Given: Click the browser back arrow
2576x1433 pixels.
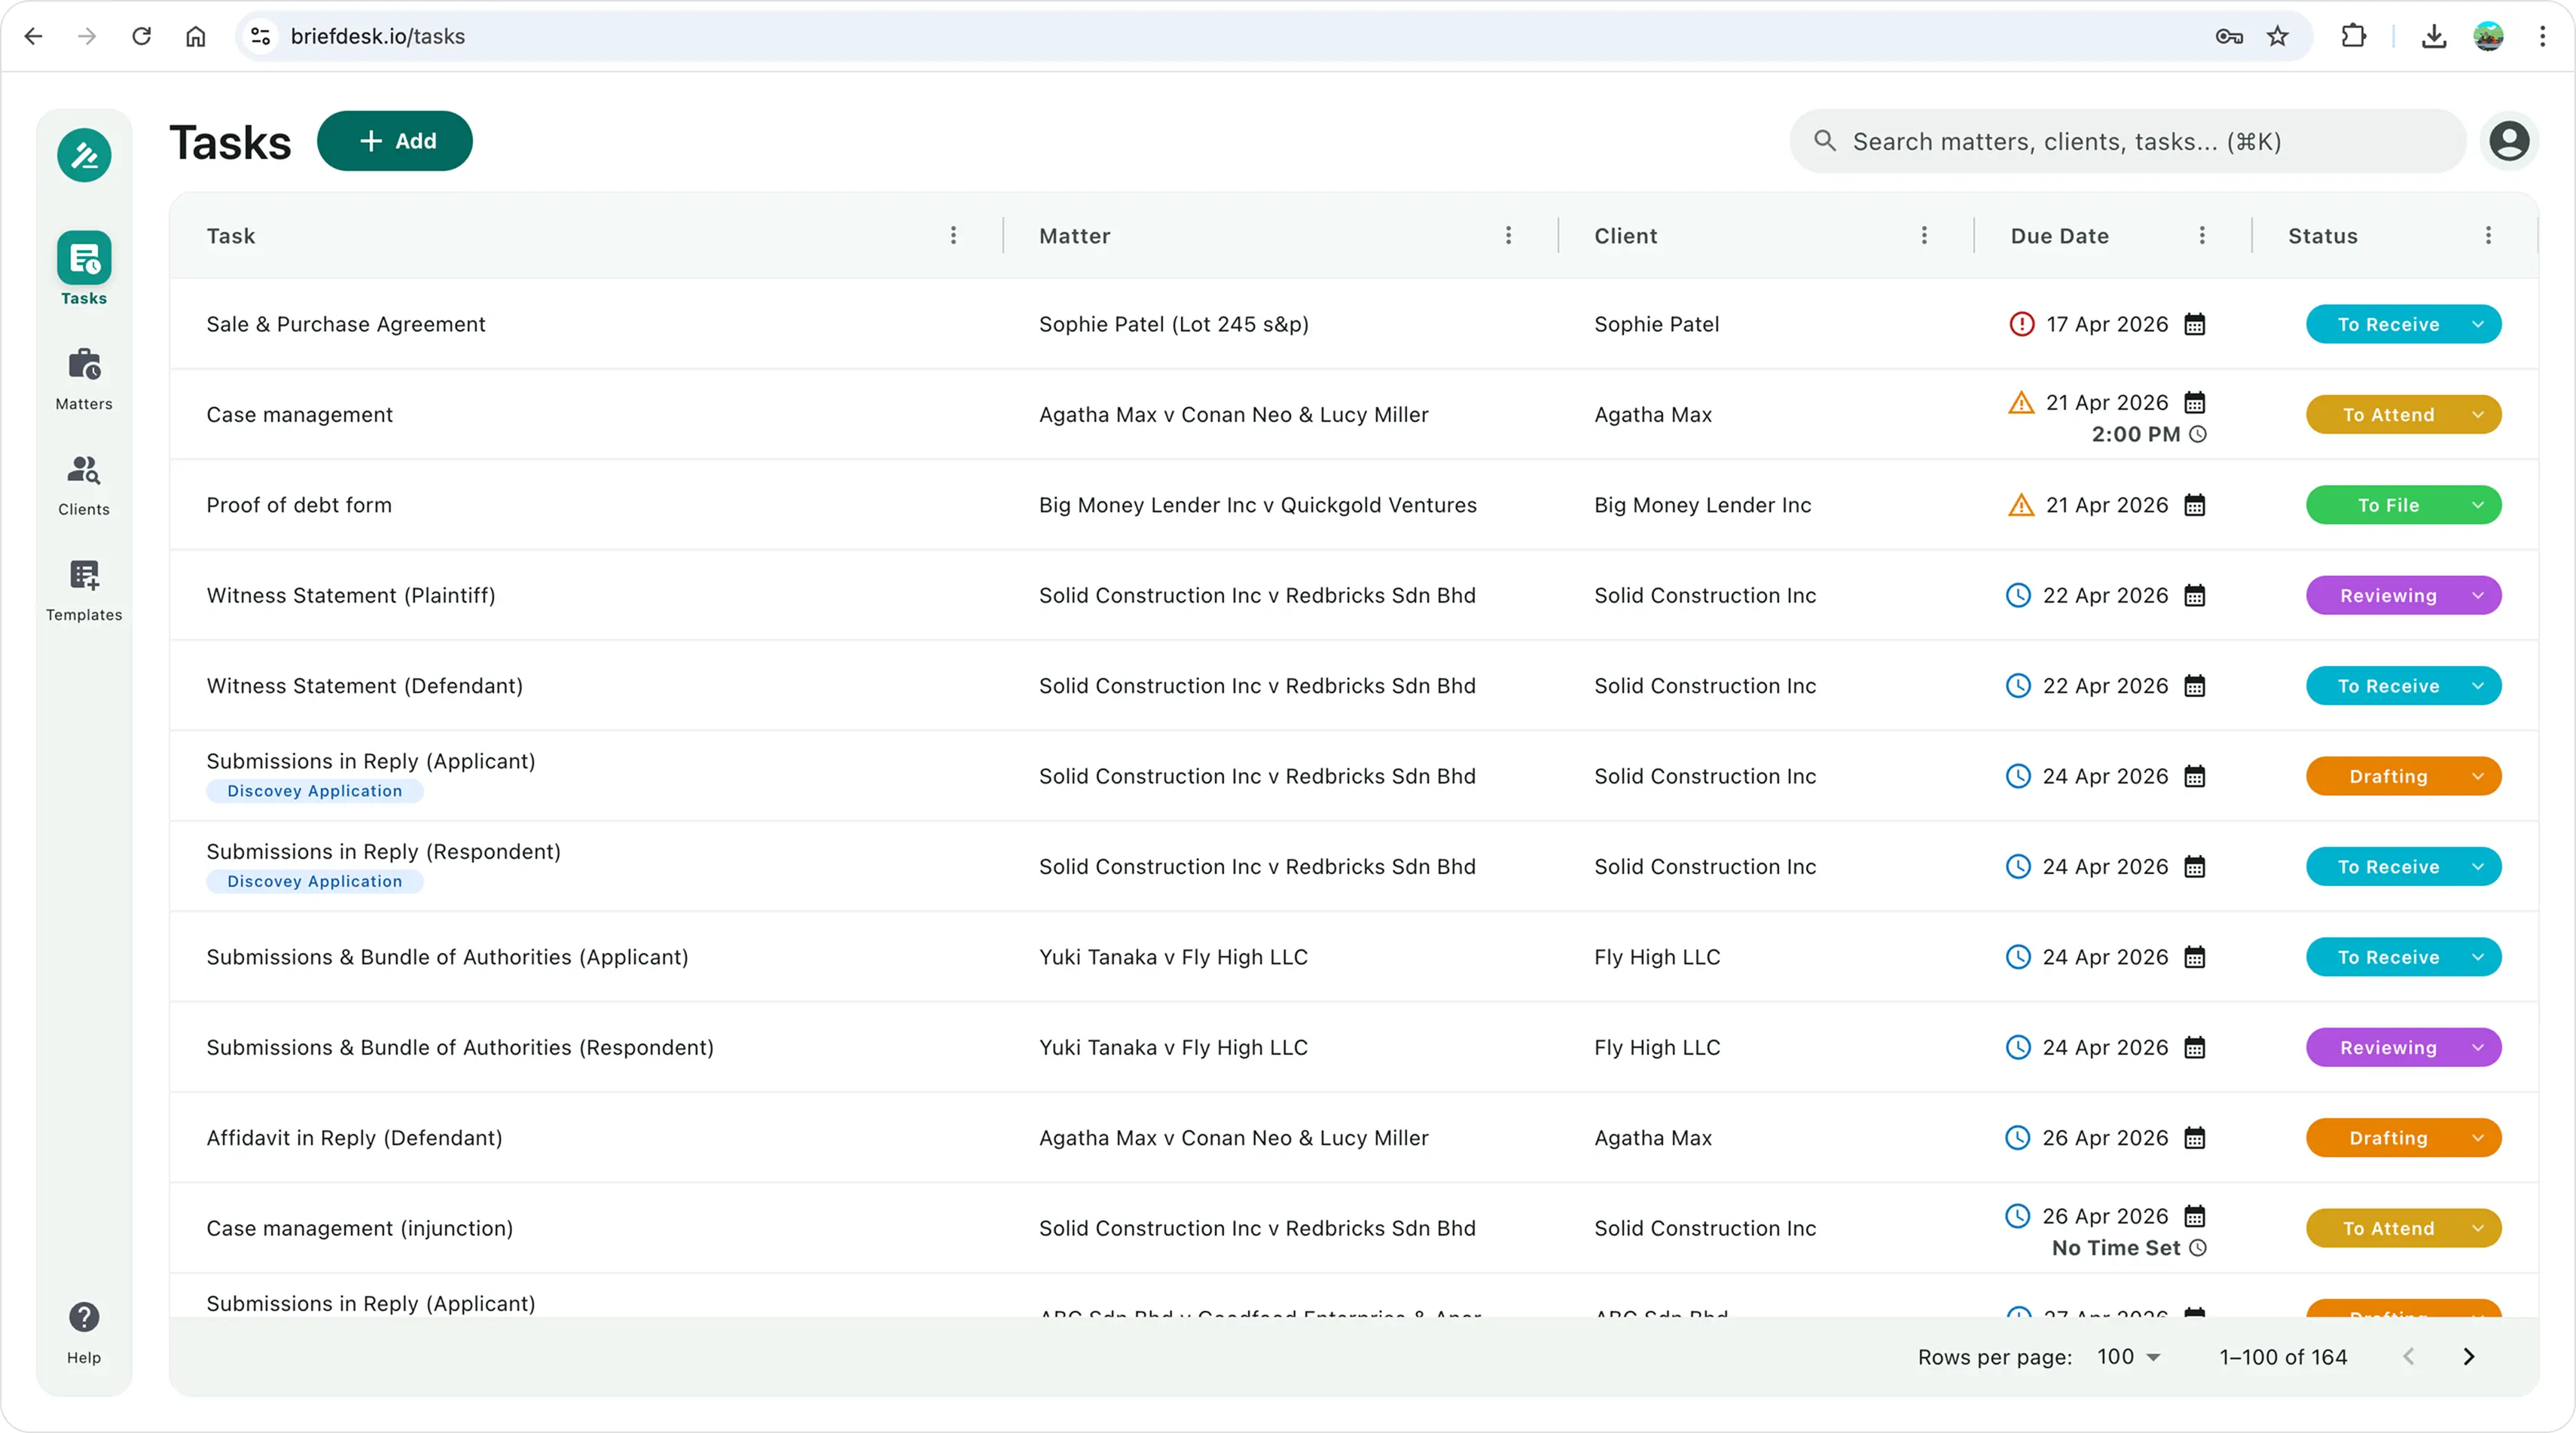Looking at the screenshot, I should 33,36.
